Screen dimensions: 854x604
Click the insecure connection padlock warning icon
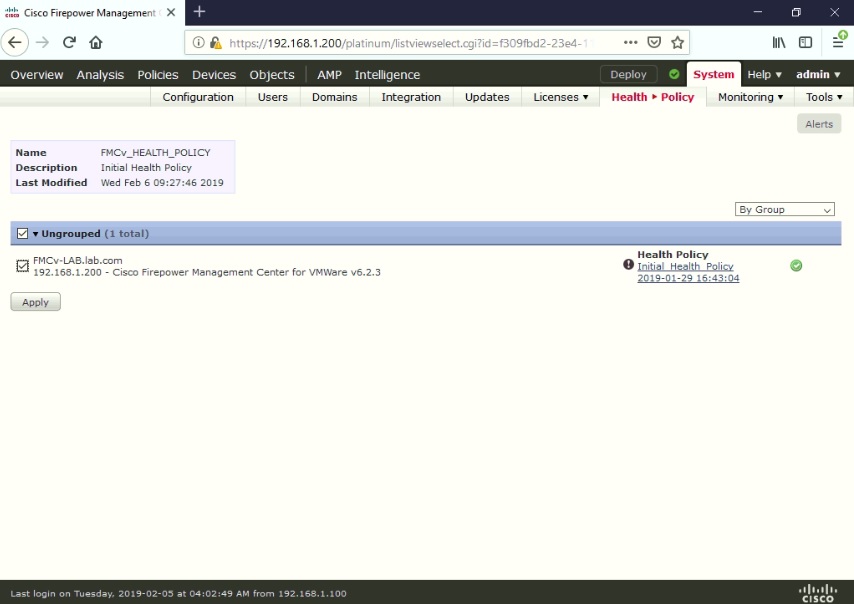pyautogui.click(x=216, y=42)
